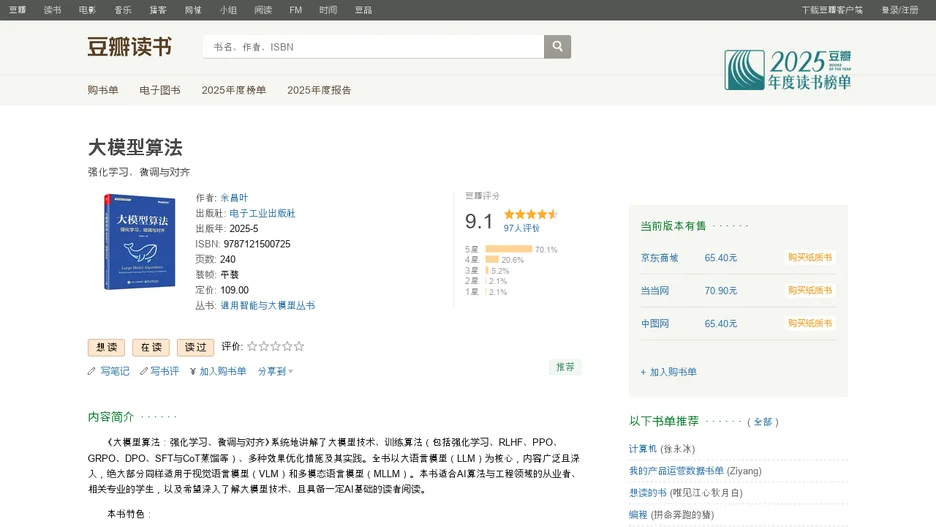Click the pencil icon beside 写笔记
Viewport: 936px width, 527px height.
(x=91, y=371)
